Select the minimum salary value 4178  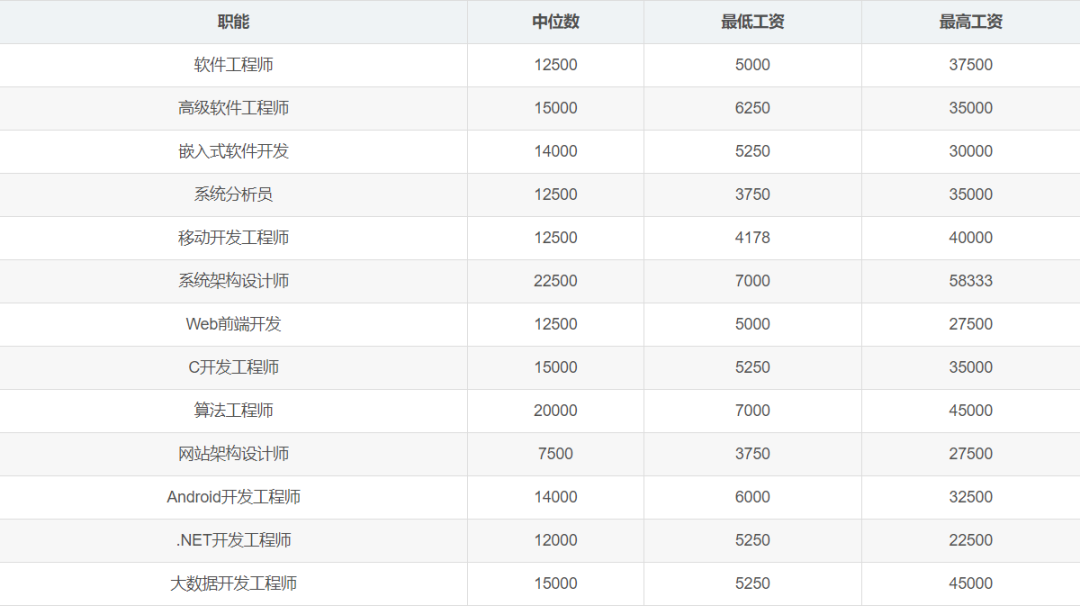point(752,238)
